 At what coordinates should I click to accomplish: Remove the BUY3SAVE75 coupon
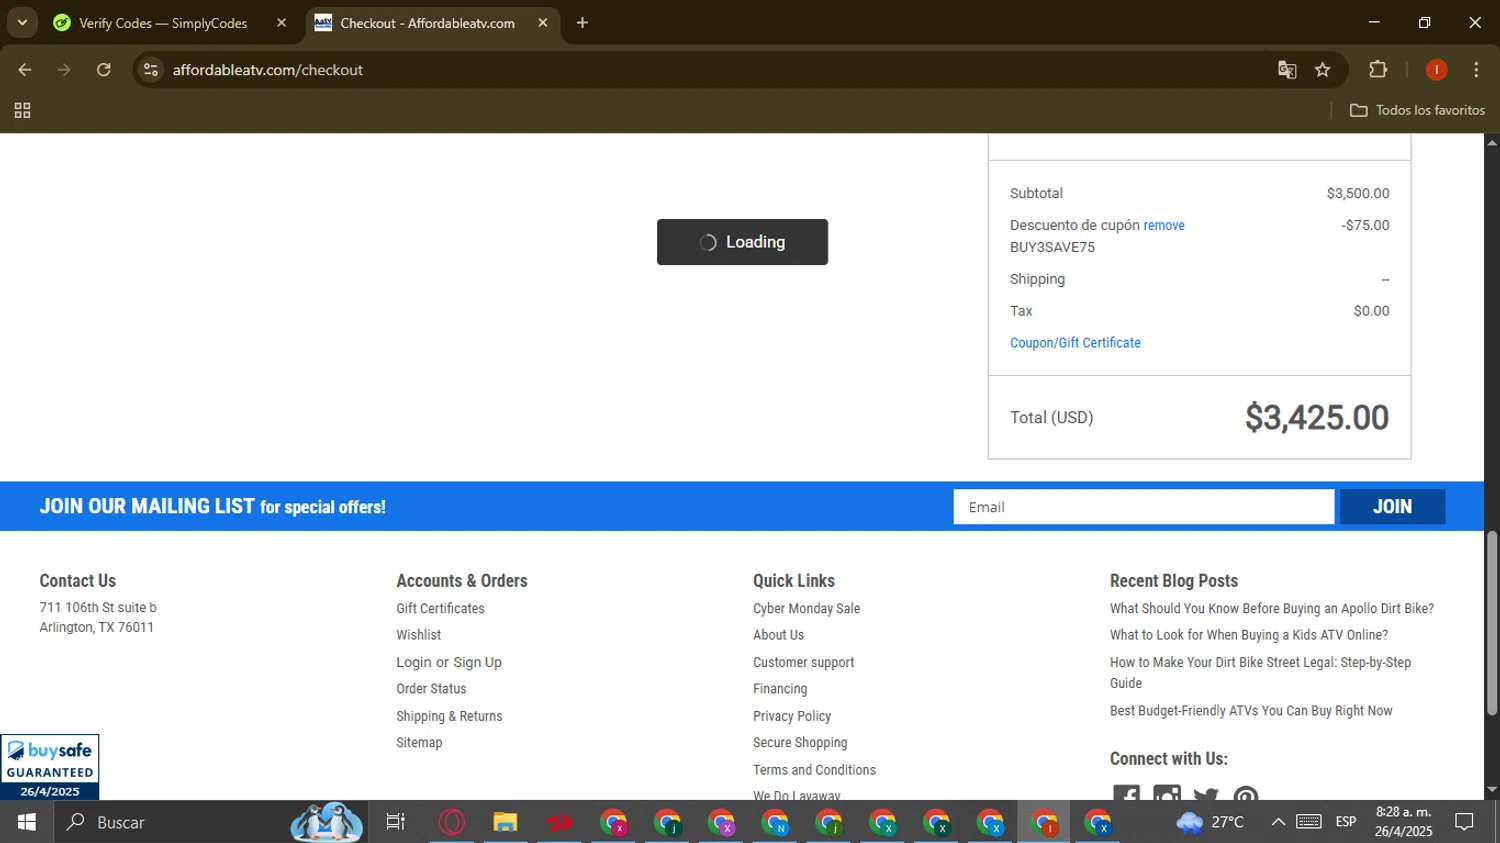coord(1164,226)
